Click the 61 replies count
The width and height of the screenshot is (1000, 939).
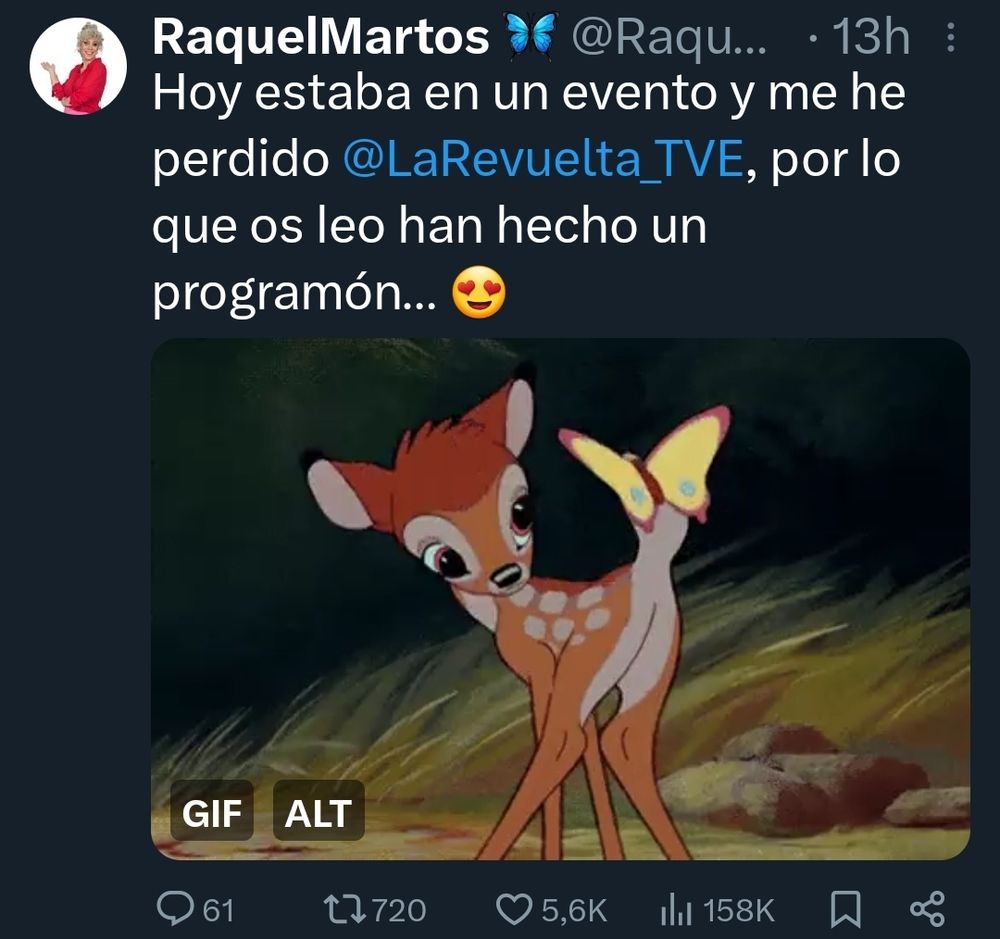pyautogui.click(x=219, y=910)
